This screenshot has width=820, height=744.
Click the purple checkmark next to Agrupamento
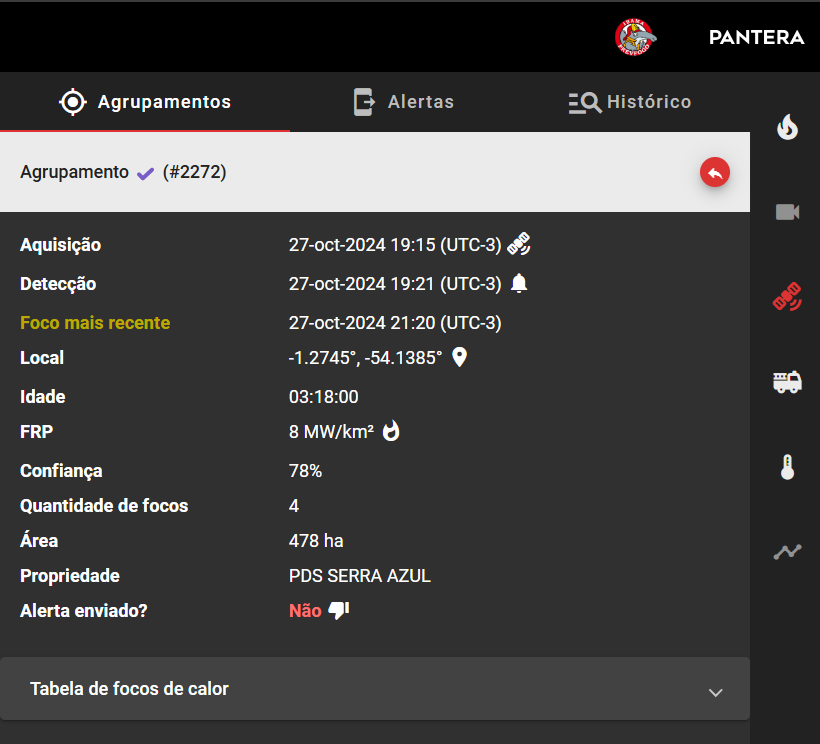tap(145, 173)
